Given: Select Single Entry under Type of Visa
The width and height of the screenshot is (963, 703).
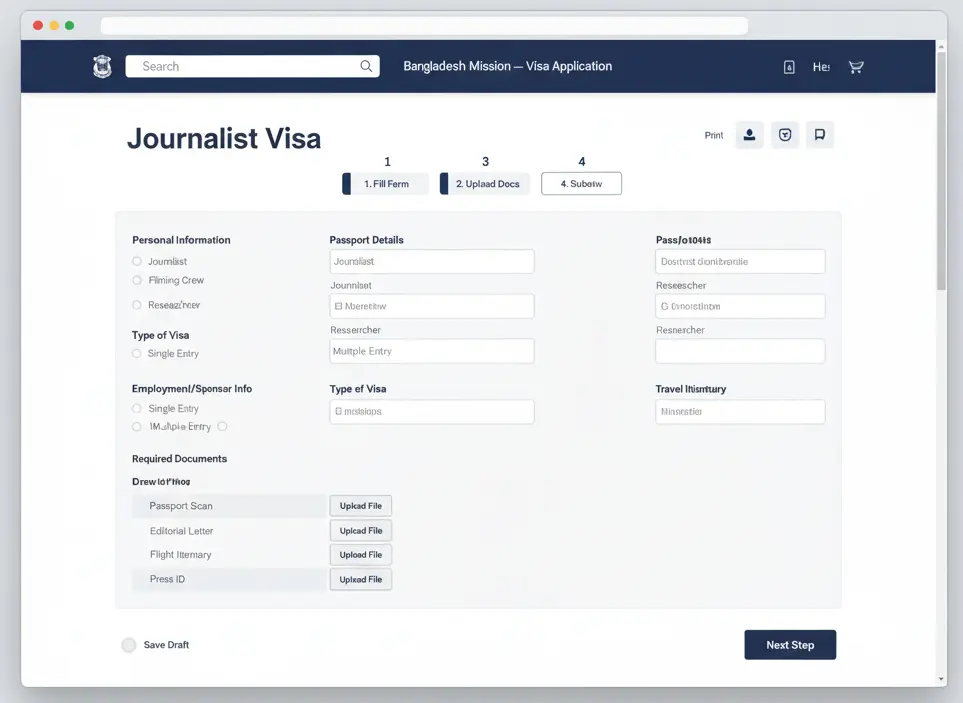Looking at the screenshot, I should (x=137, y=354).
